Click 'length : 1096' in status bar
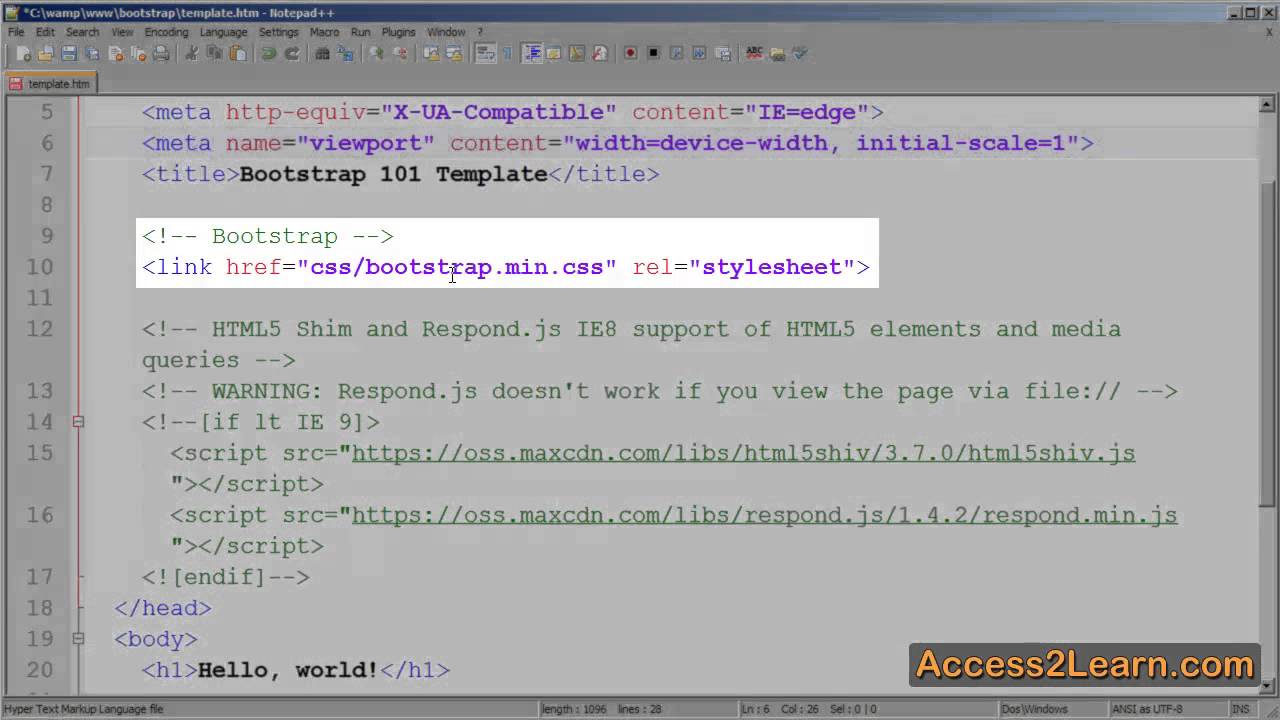The height and width of the screenshot is (720, 1280). (x=574, y=709)
